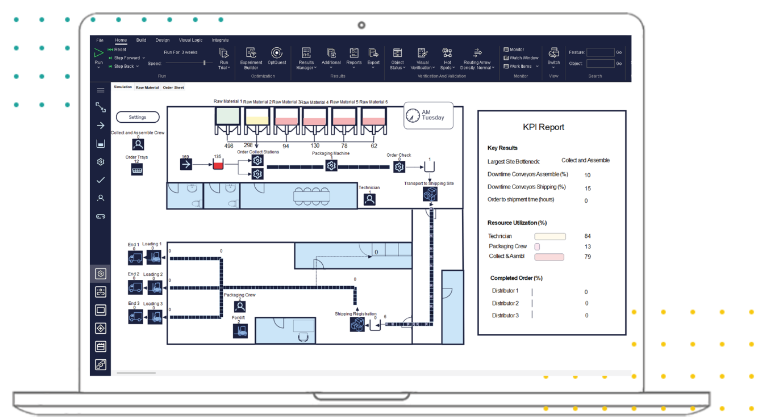
Task: Select the Queue tool in sidebar
Action: pyautogui.click(x=101, y=144)
